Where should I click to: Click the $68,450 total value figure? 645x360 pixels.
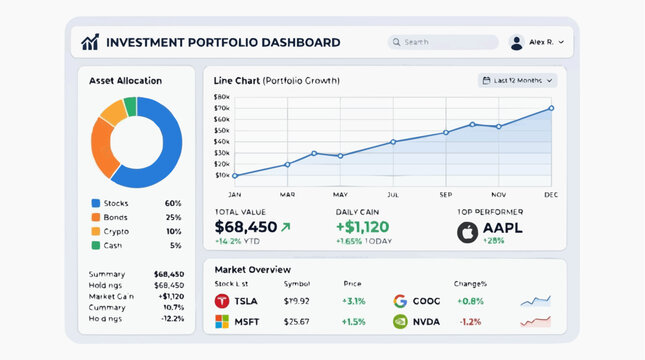246,227
